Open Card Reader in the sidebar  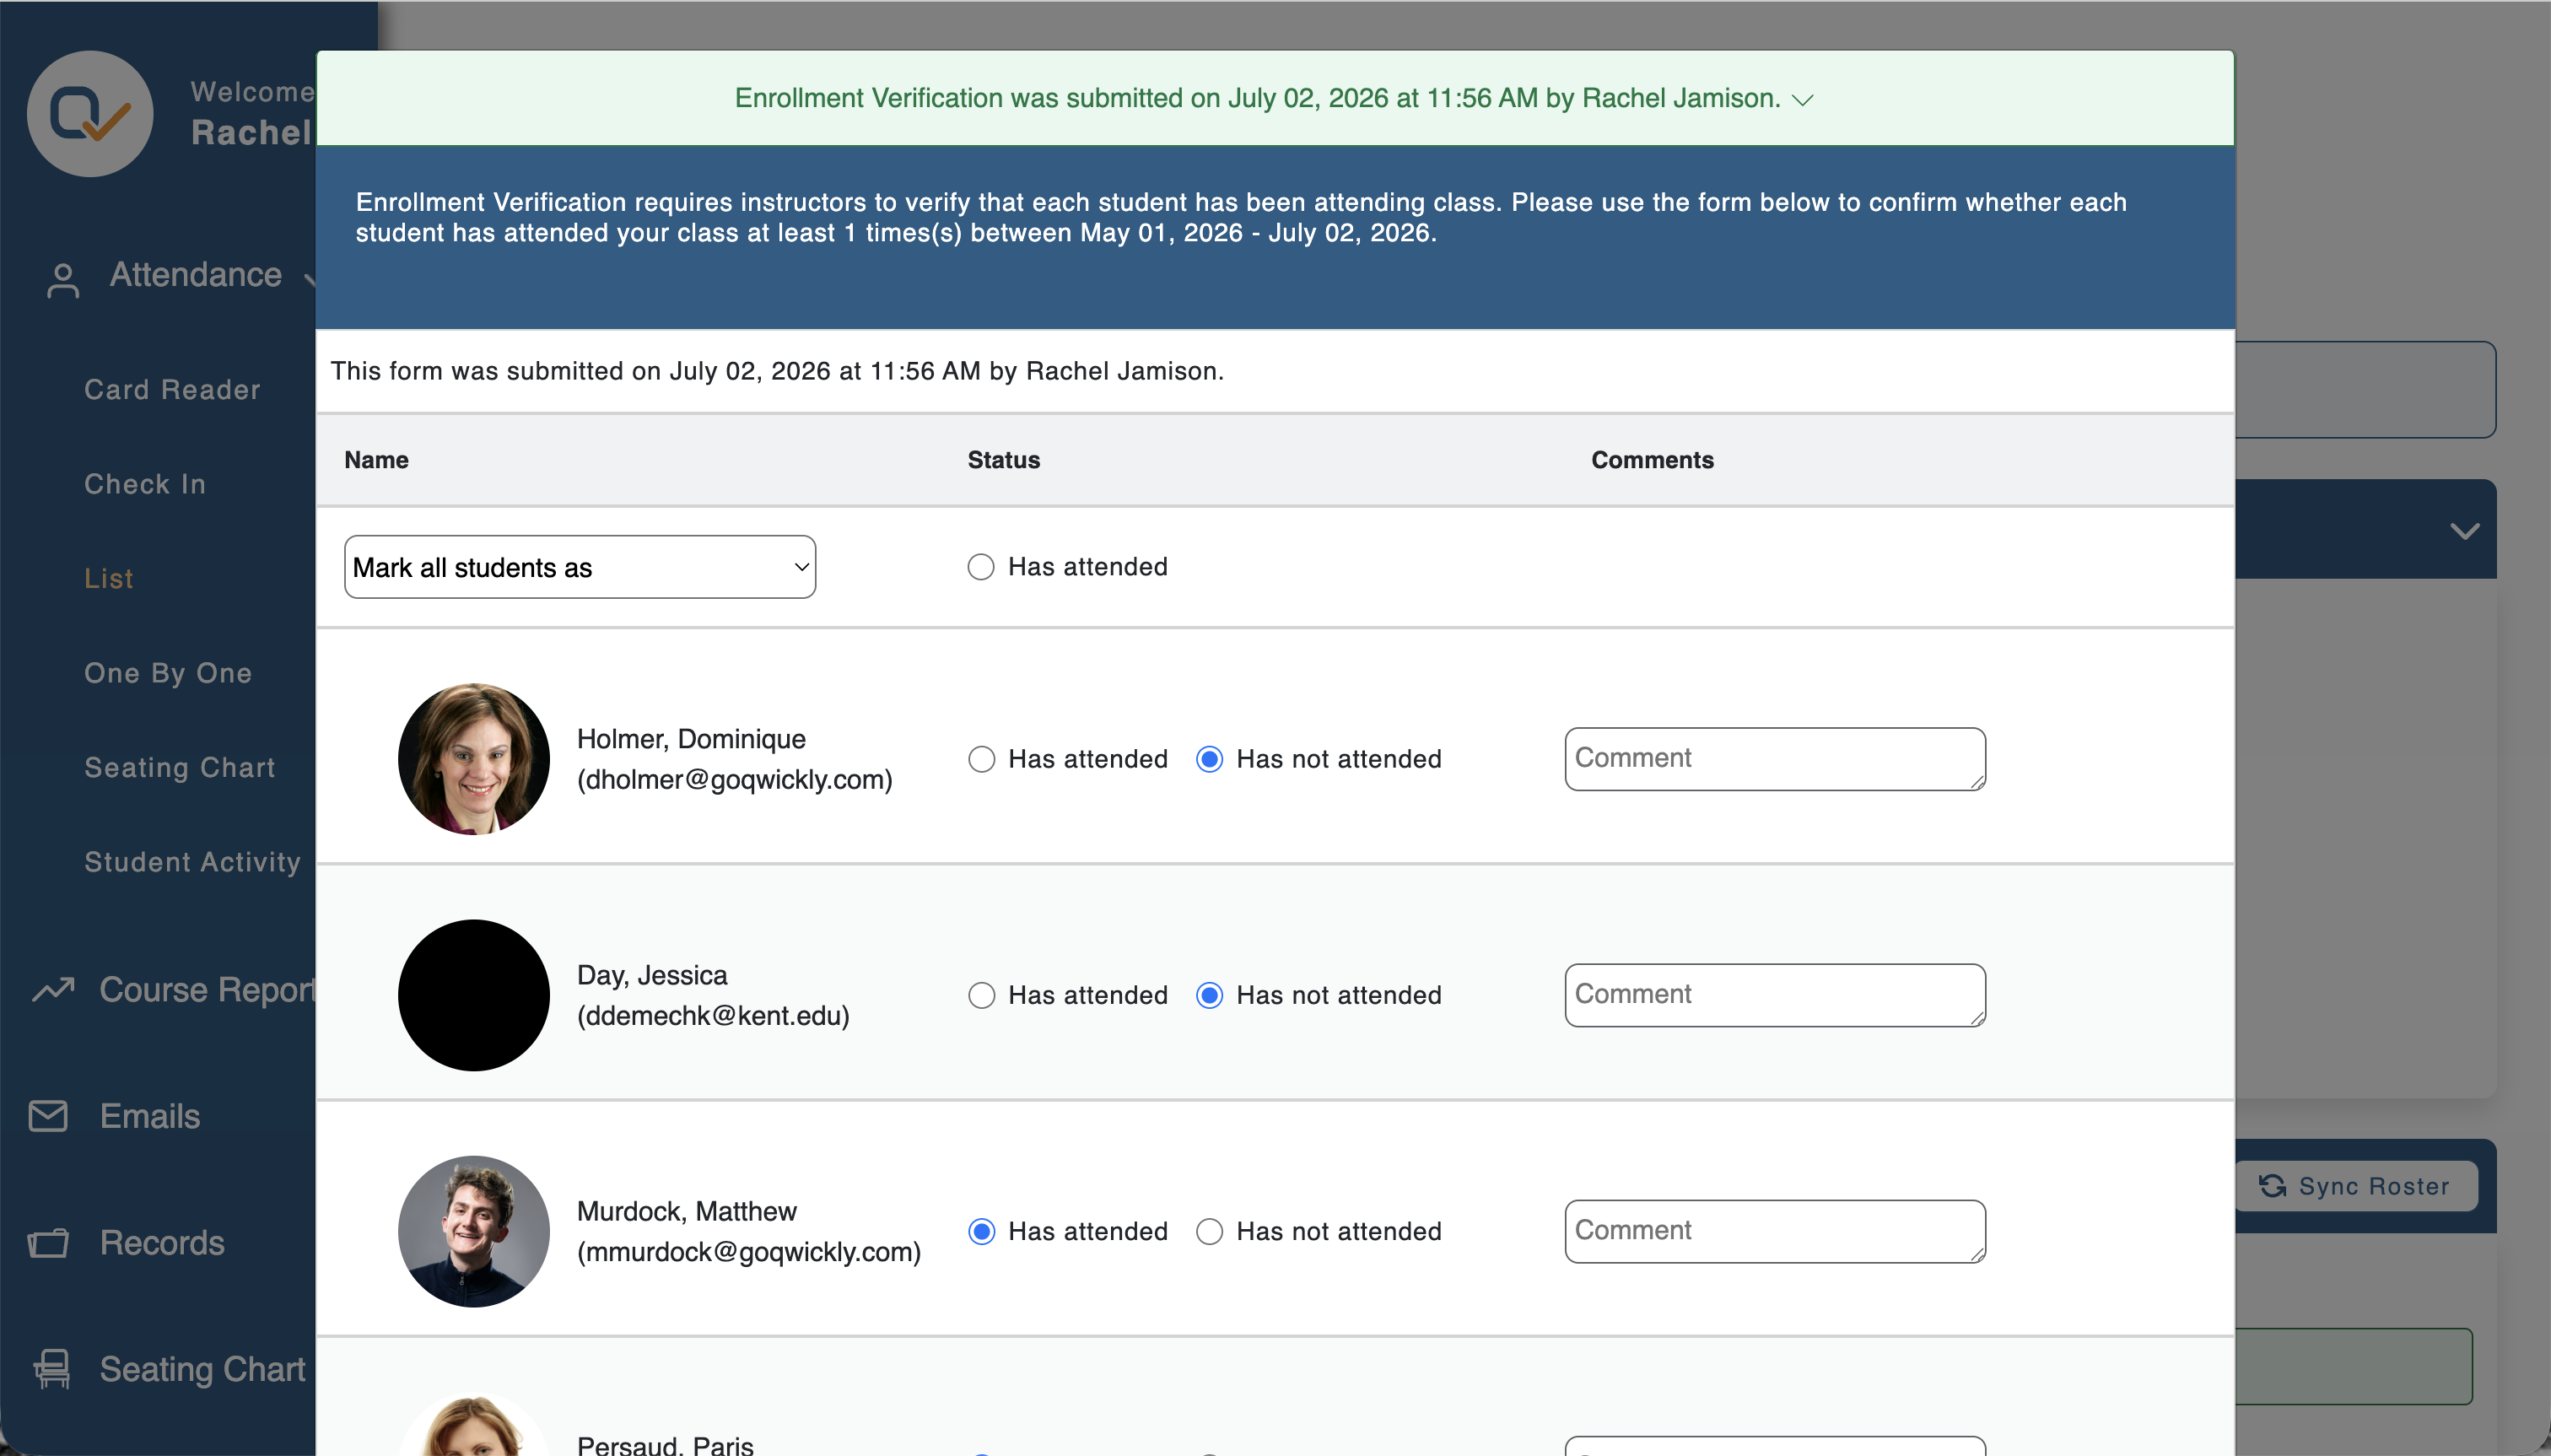click(172, 389)
